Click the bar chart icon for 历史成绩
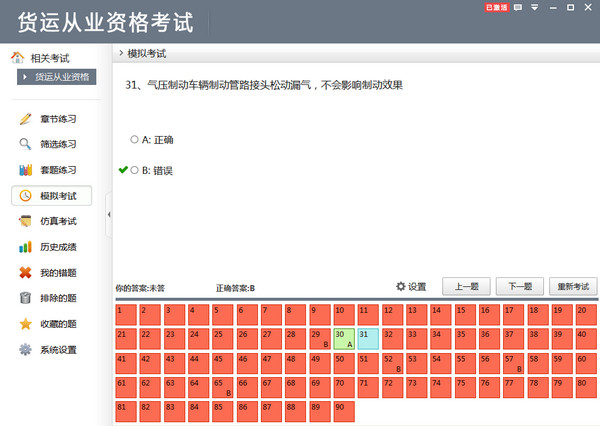Screen dimensions: 600x426 click(x=26, y=247)
